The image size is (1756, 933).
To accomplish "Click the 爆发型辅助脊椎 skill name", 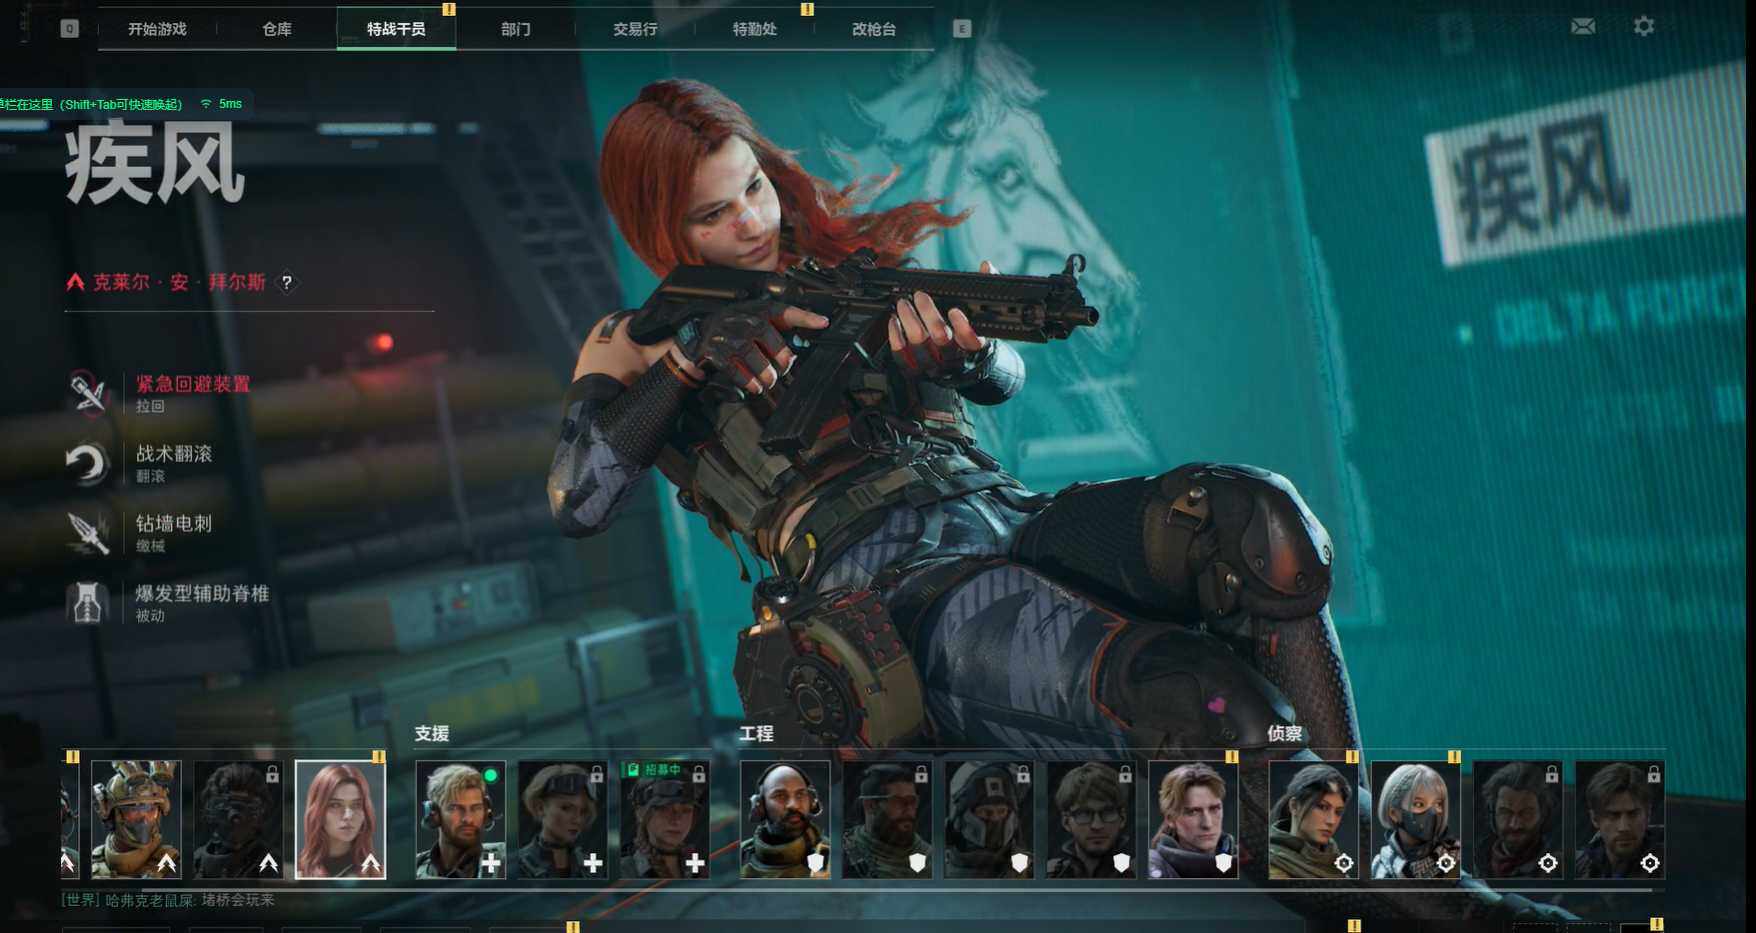I will [x=202, y=594].
